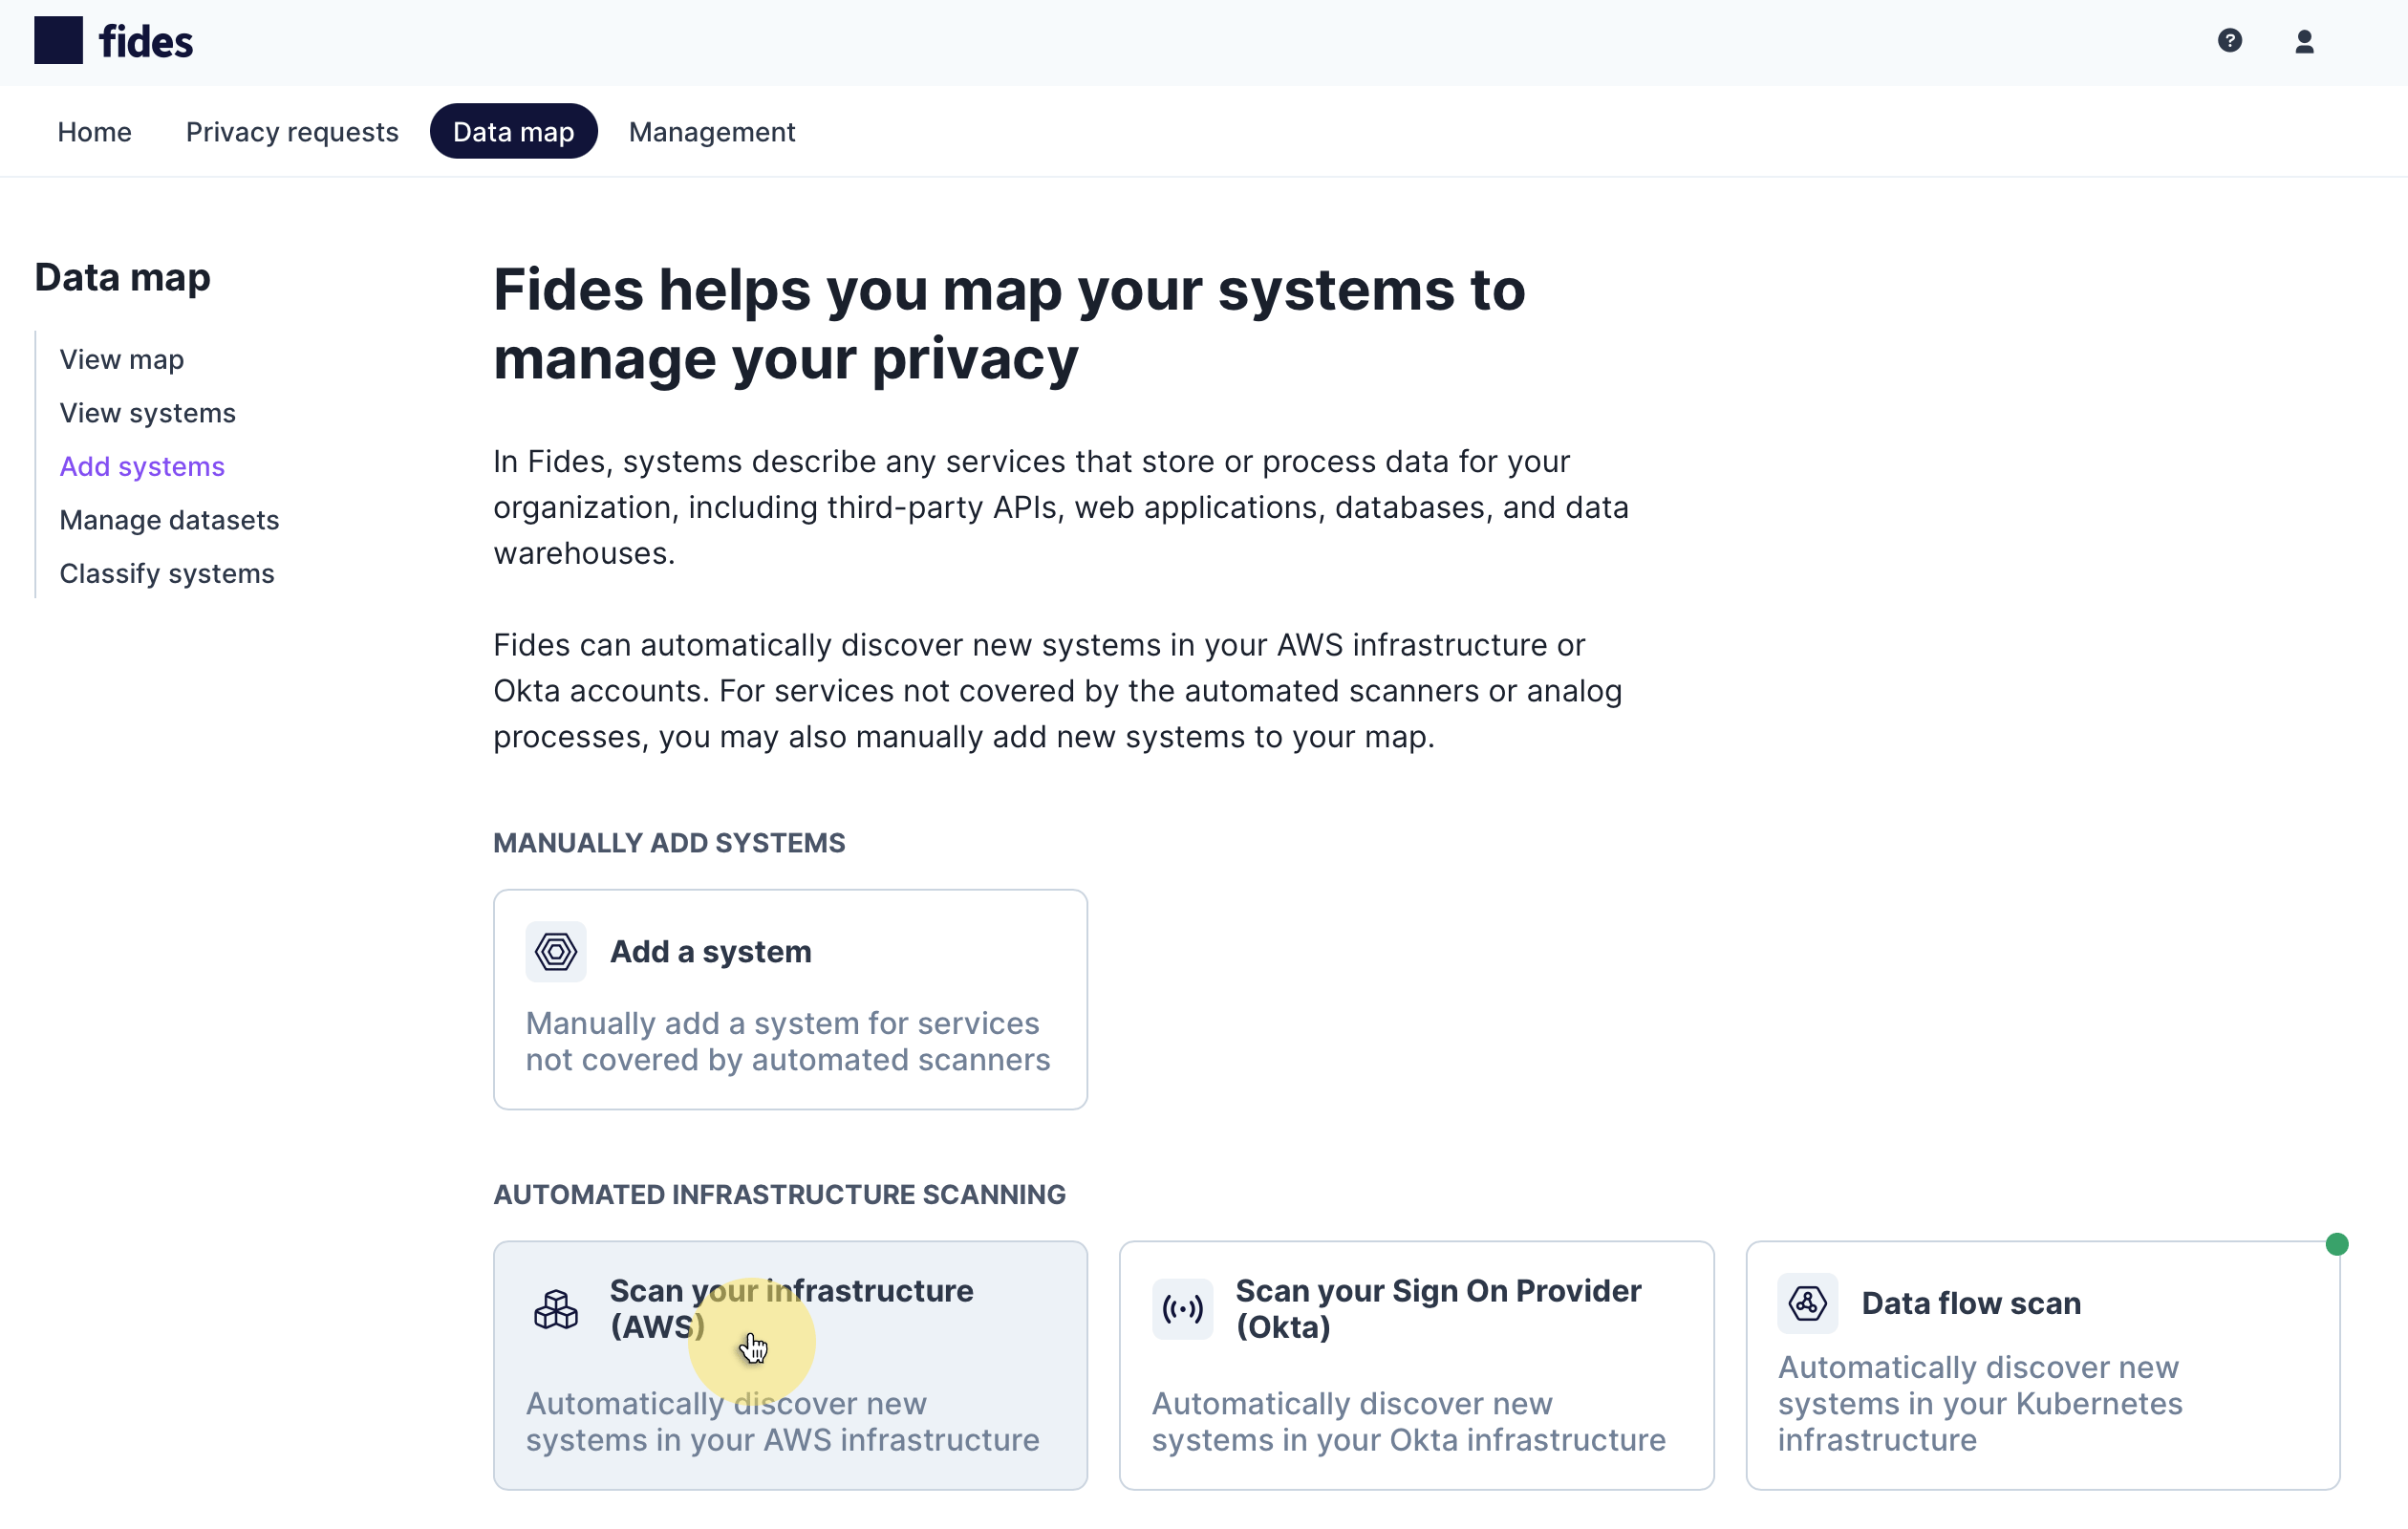Click text 'systems in your Kubernetes infrastructure'
The width and height of the screenshot is (2408, 1529).
tap(1980, 1421)
